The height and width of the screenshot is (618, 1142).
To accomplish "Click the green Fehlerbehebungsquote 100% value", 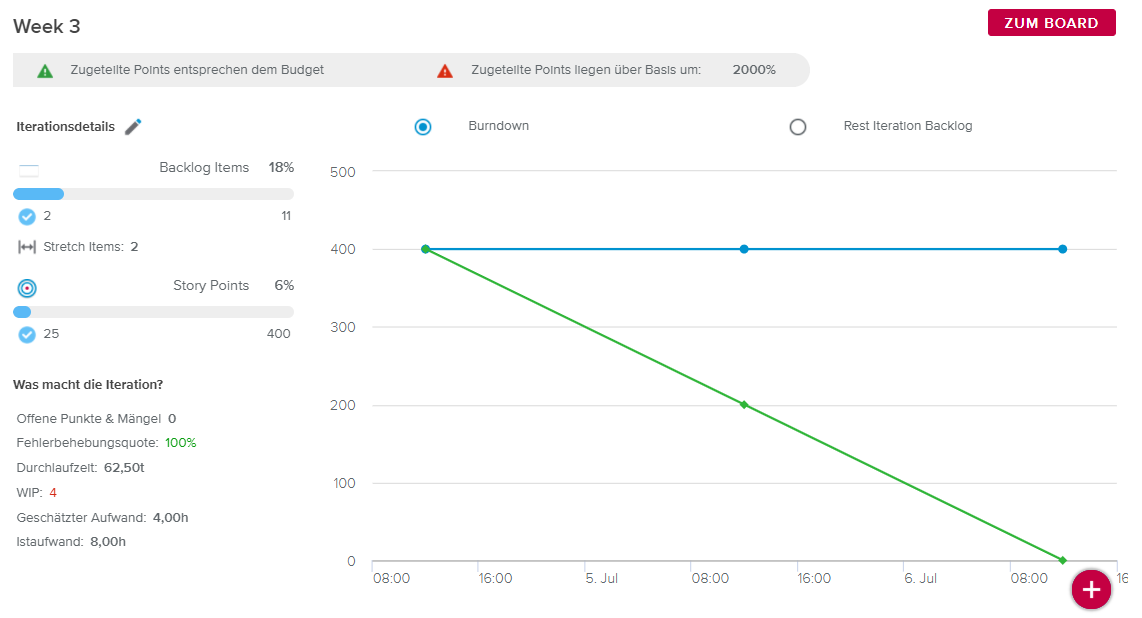I will pyautogui.click(x=181, y=443).
